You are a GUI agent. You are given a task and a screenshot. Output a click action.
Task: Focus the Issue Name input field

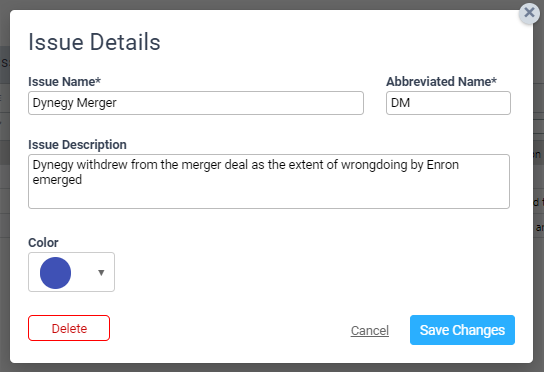pyautogui.click(x=196, y=103)
